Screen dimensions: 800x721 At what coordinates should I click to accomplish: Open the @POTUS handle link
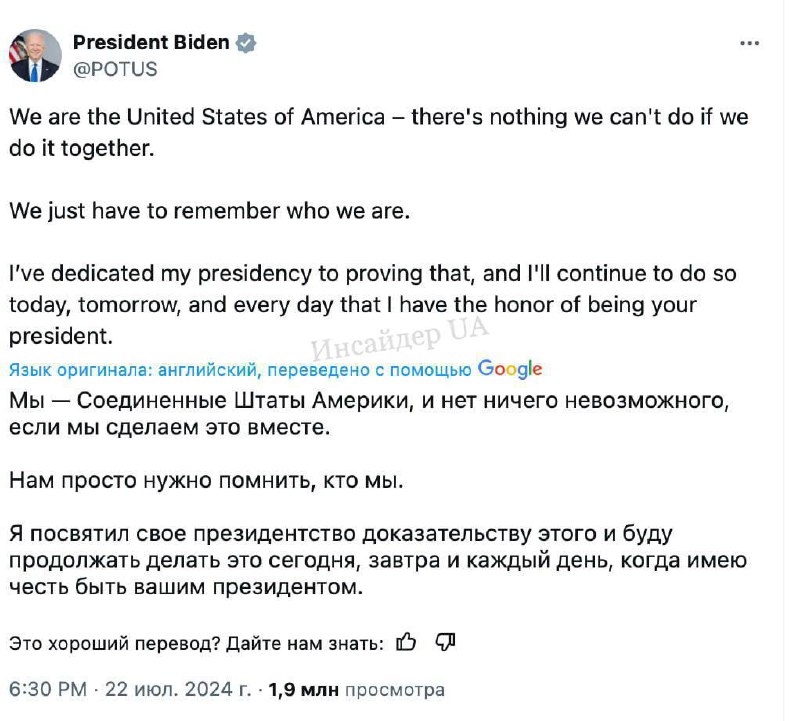(x=115, y=69)
